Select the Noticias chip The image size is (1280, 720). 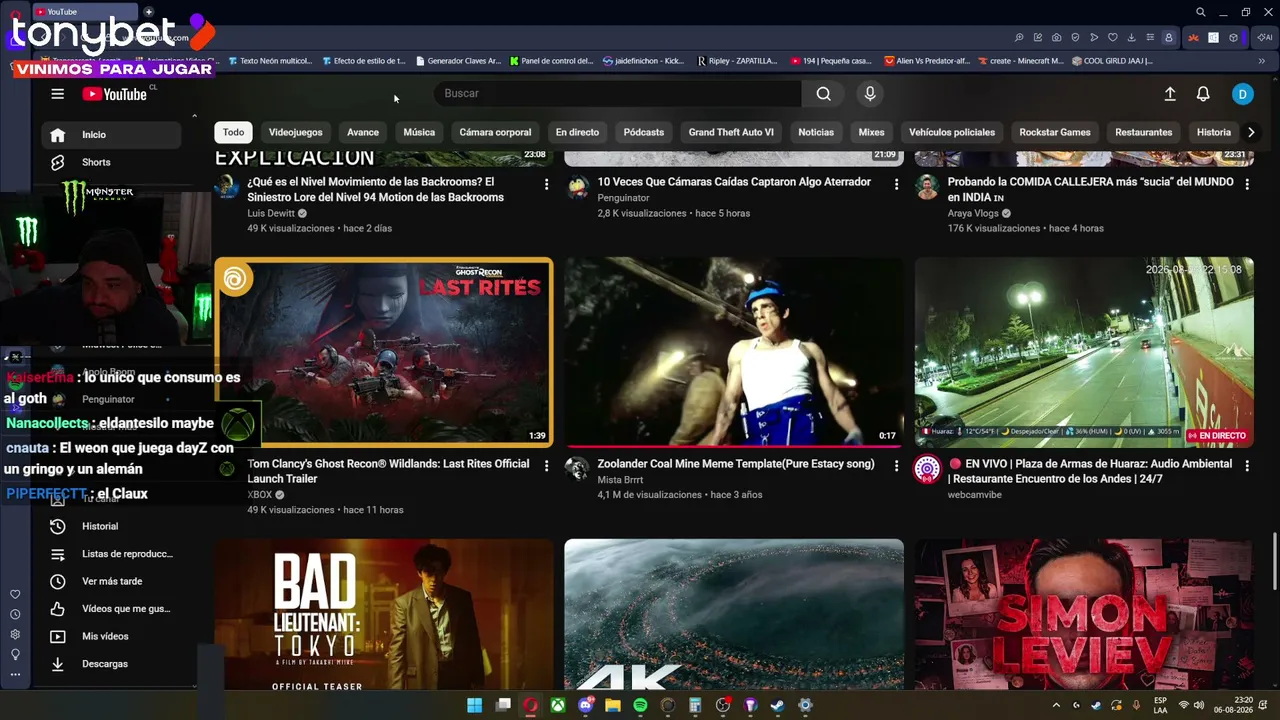(x=816, y=132)
